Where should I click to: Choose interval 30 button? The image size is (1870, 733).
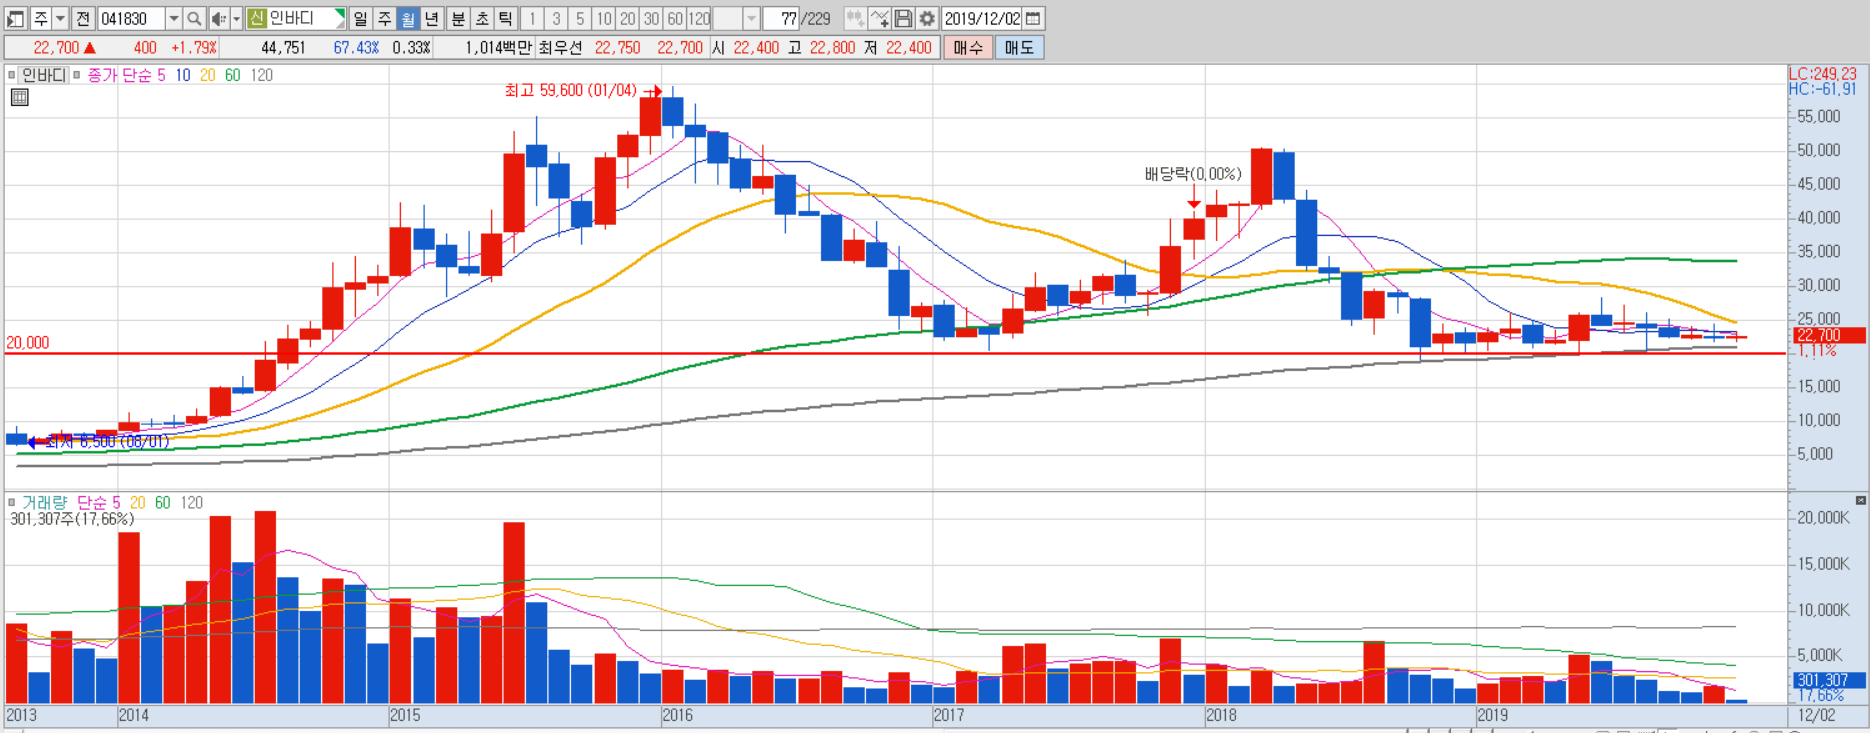tap(652, 18)
